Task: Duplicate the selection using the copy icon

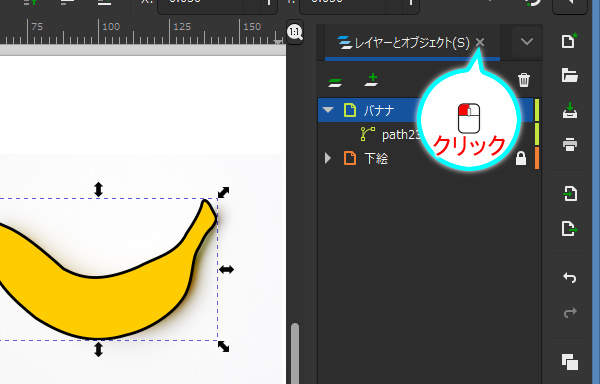Action: 570,362
